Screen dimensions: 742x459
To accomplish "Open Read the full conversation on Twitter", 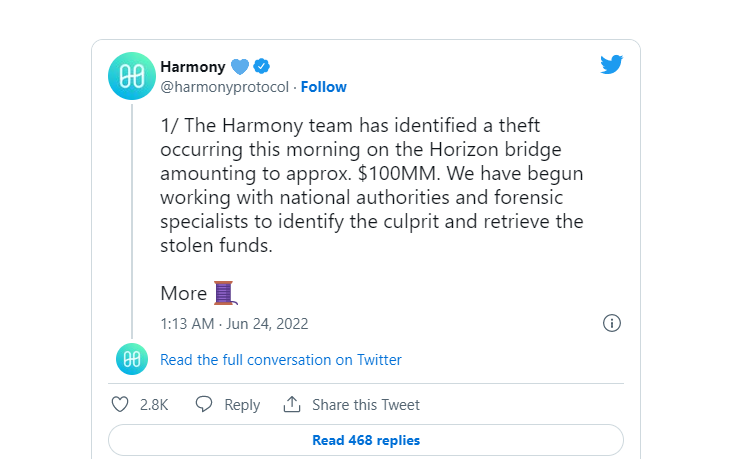I will point(281,360).
